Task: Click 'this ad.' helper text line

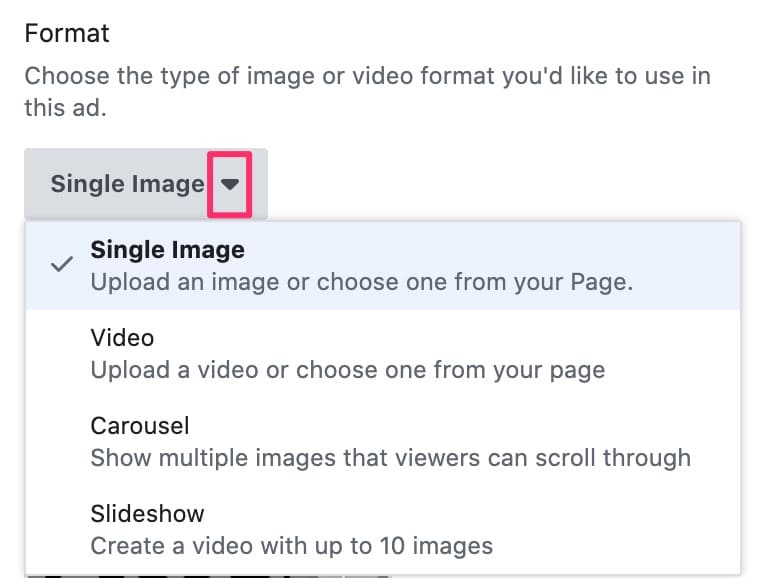Action: click(65, 108)
